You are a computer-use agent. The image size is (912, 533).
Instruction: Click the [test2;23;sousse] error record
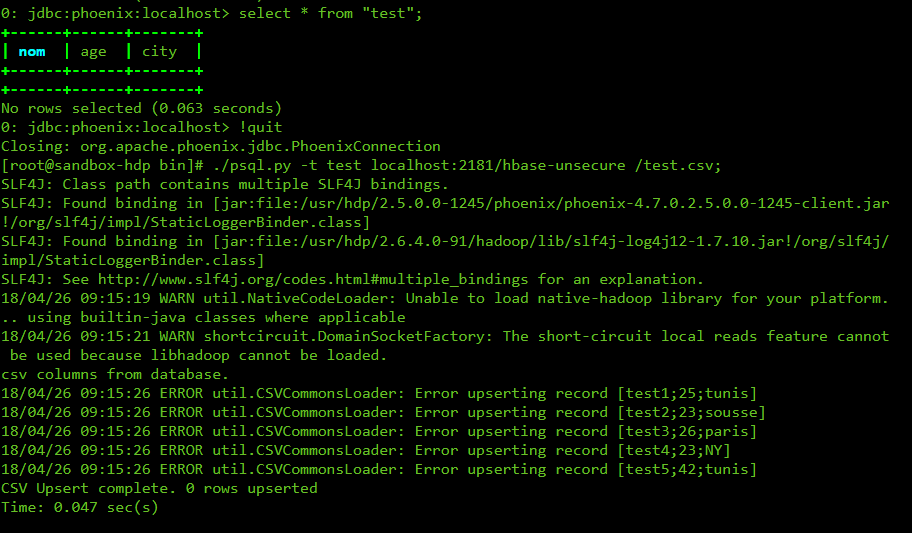(x=692, y=412)
